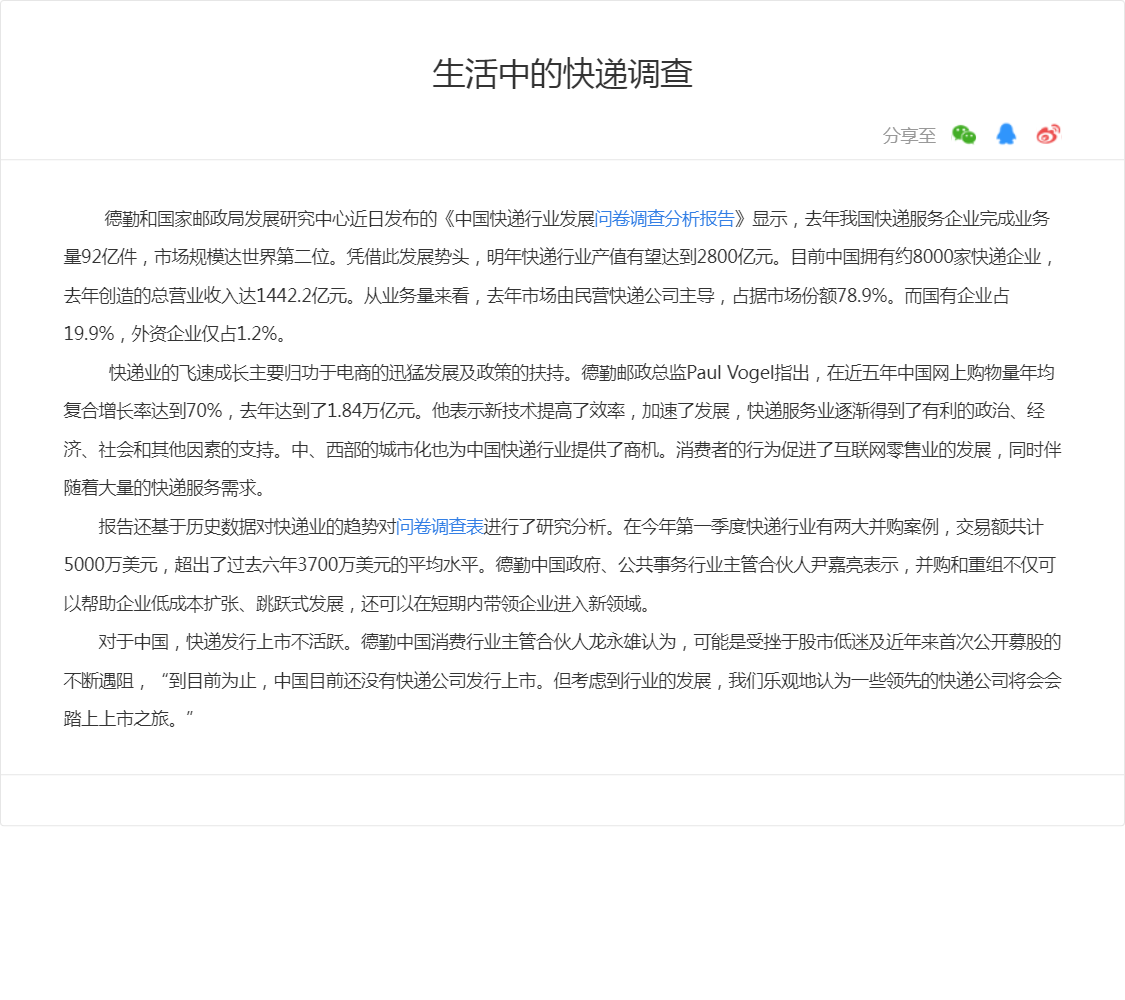Click the 分享至 label
Image resolution: width=1125 pixels, height=1000 pixels.
coord(909,136)
